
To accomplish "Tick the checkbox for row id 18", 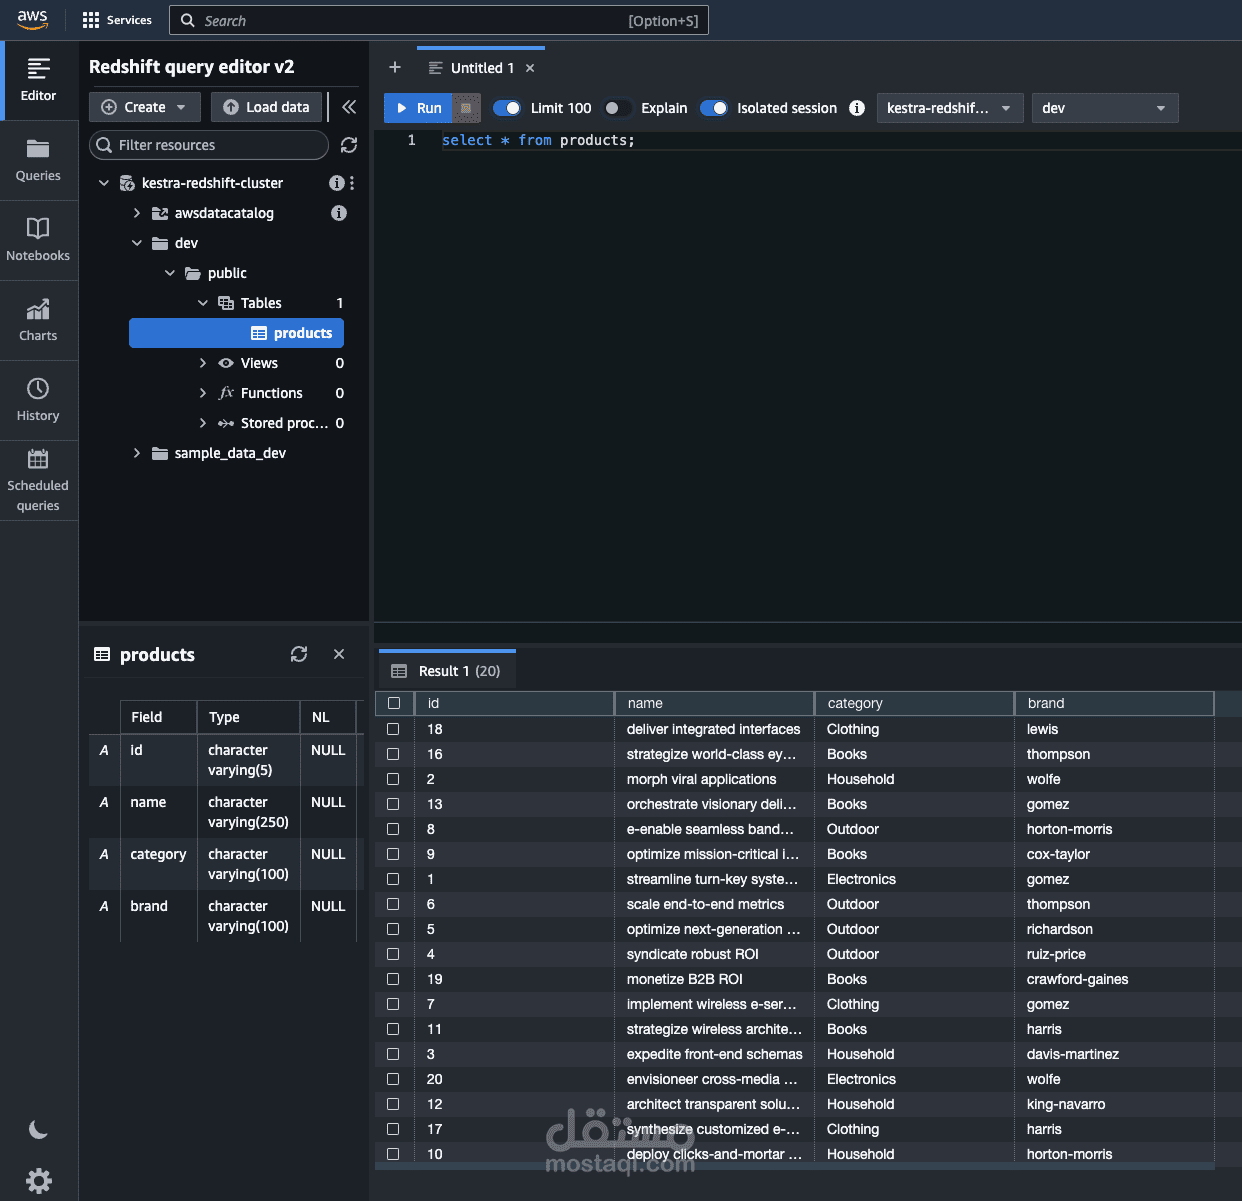I will coord(393,729).
